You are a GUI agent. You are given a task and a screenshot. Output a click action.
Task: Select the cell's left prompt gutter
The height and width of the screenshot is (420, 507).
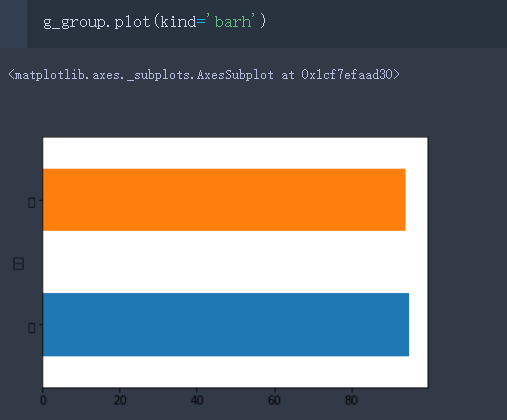[13, 23]
